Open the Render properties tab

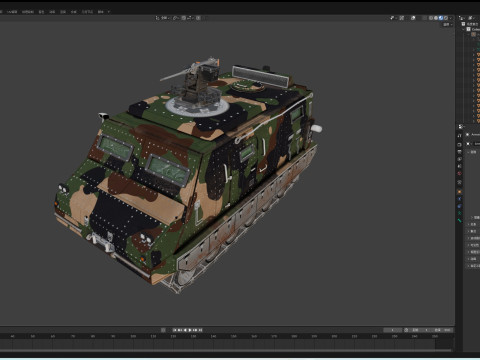[459, 144]
